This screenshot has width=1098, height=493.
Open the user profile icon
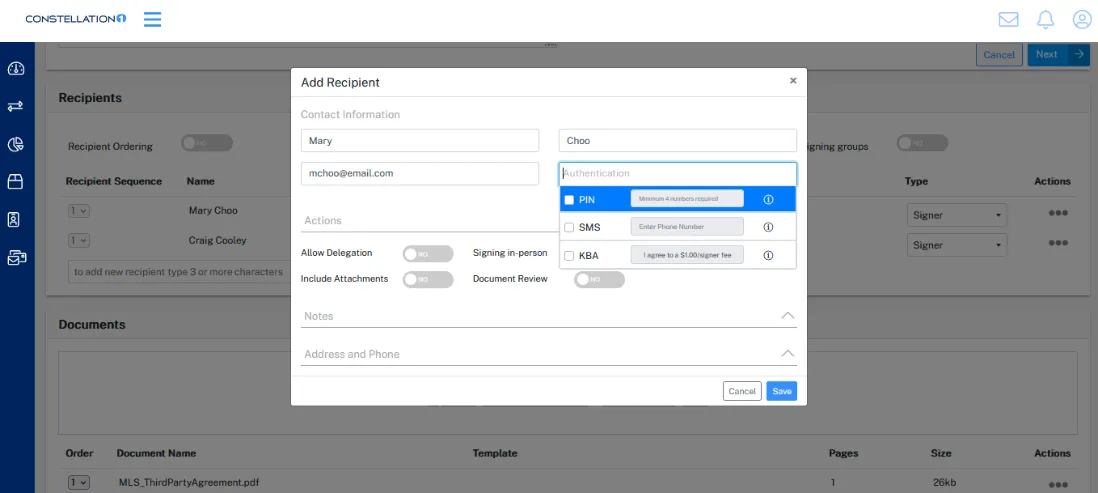pyautogui.click(x=1082, y=20)
